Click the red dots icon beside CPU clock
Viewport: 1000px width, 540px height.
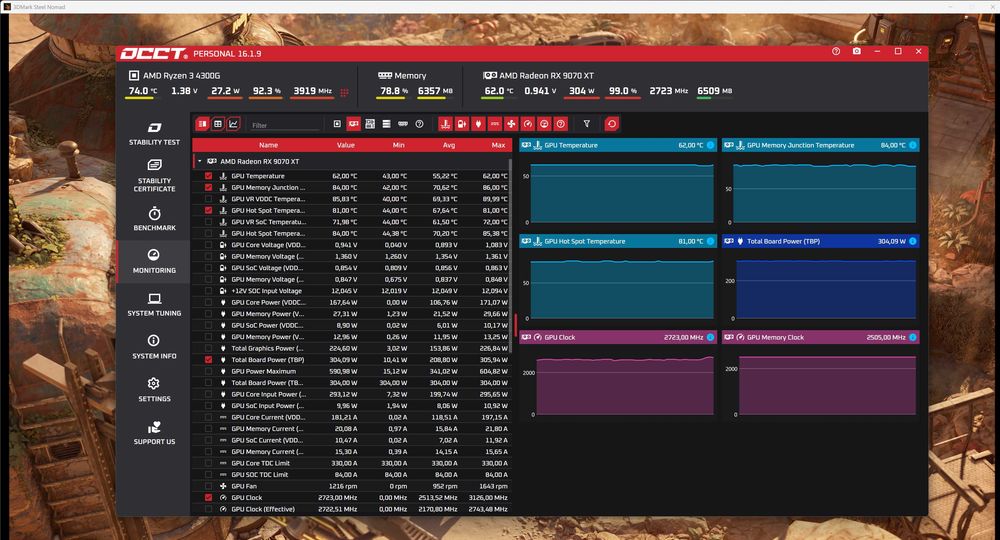[x=344, y=92]
